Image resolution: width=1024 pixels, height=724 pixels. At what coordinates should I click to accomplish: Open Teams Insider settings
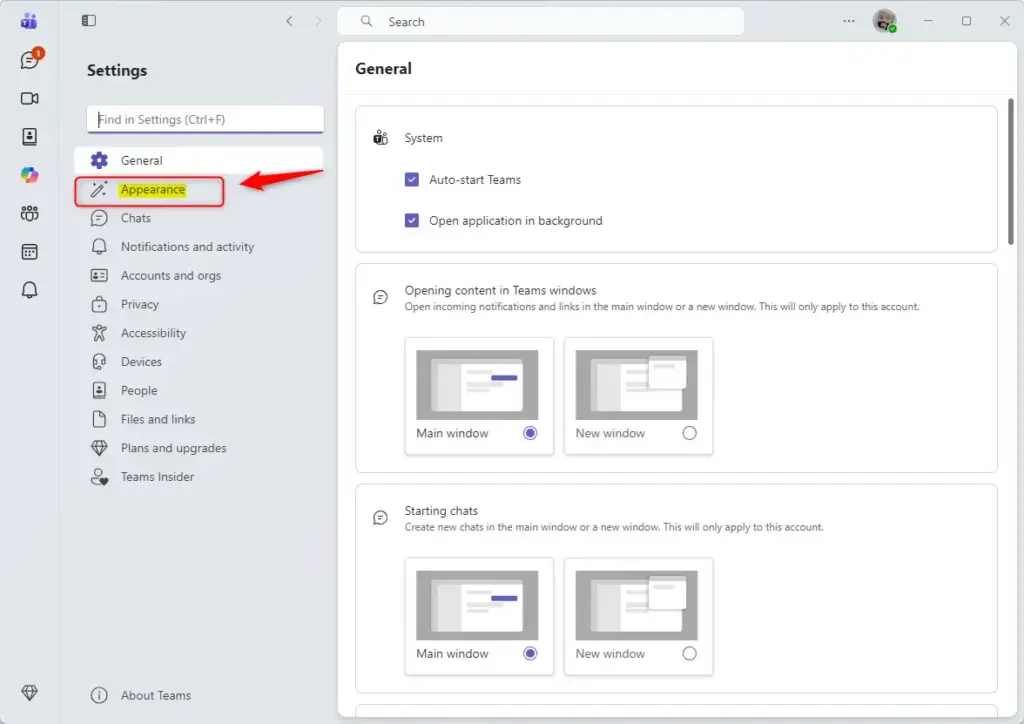(199, 477)
